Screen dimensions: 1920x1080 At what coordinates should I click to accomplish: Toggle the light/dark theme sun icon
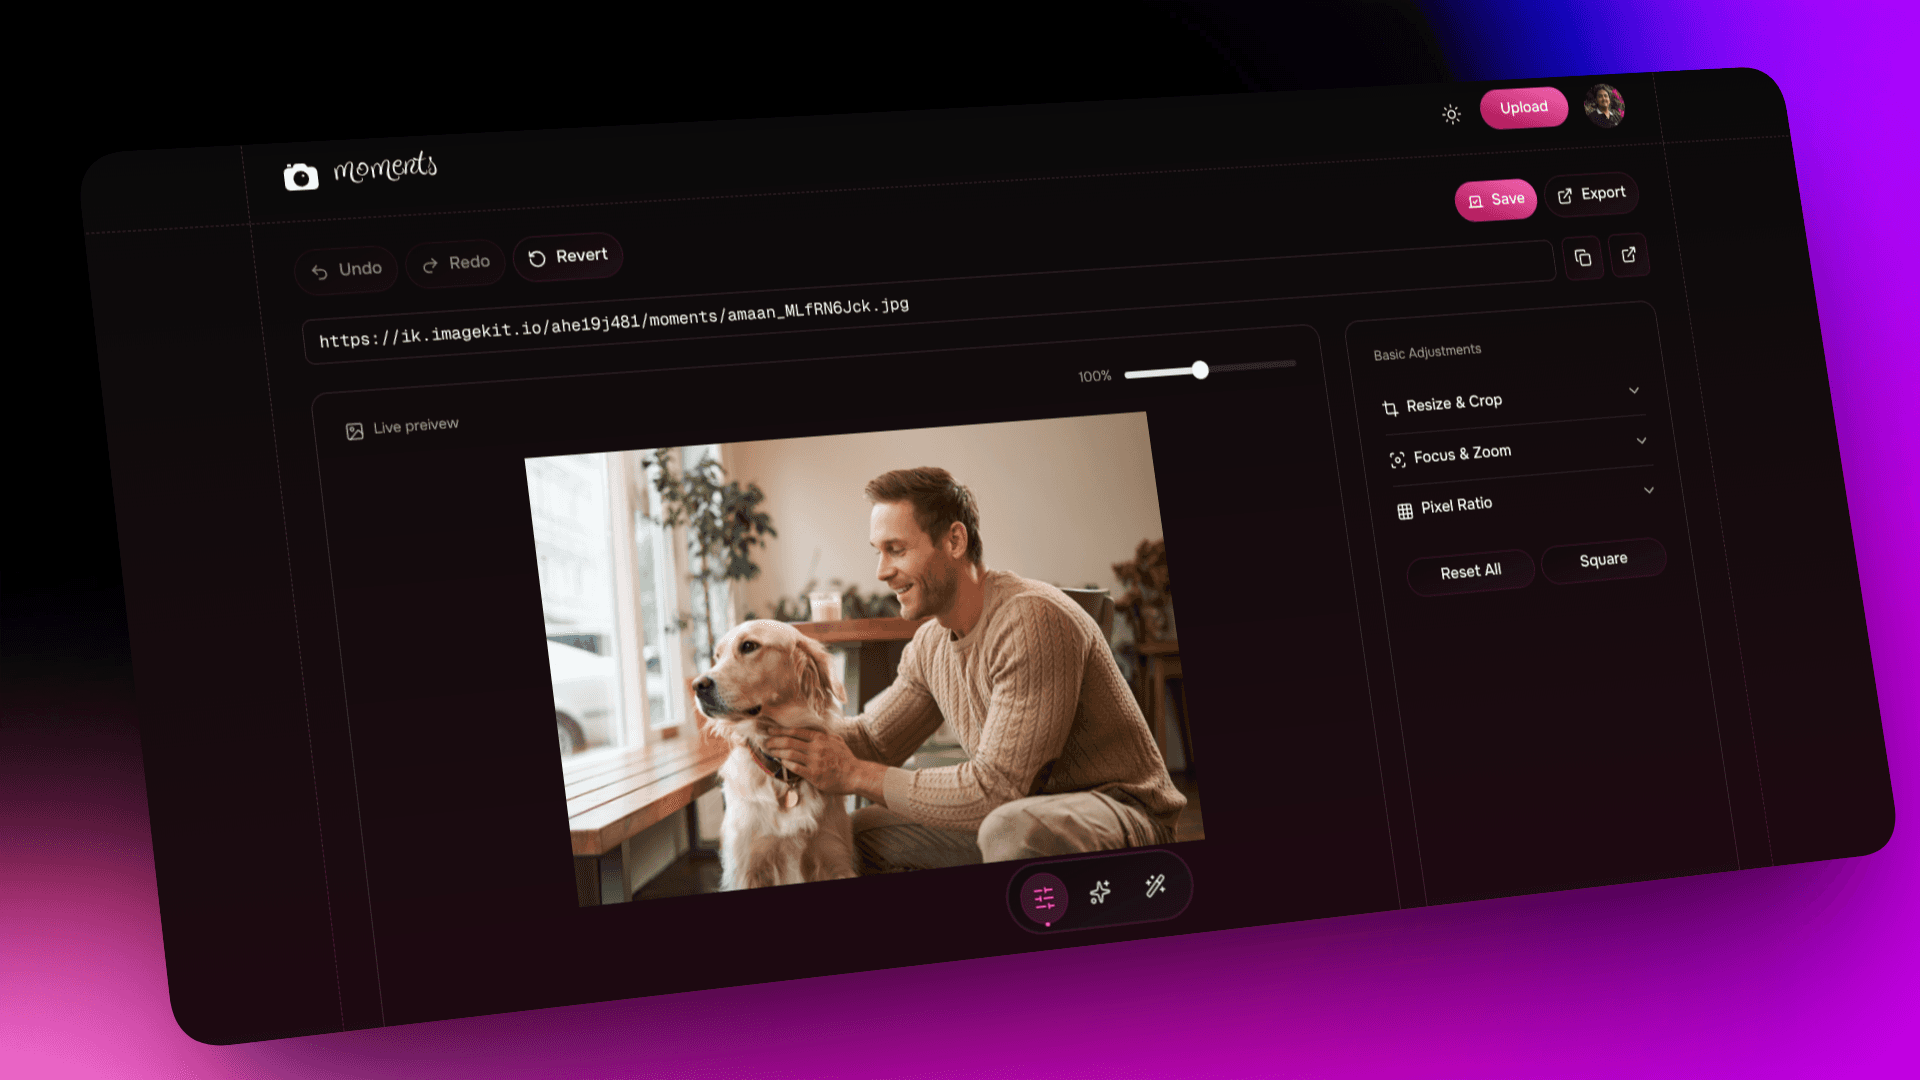tap(1451, 115)
